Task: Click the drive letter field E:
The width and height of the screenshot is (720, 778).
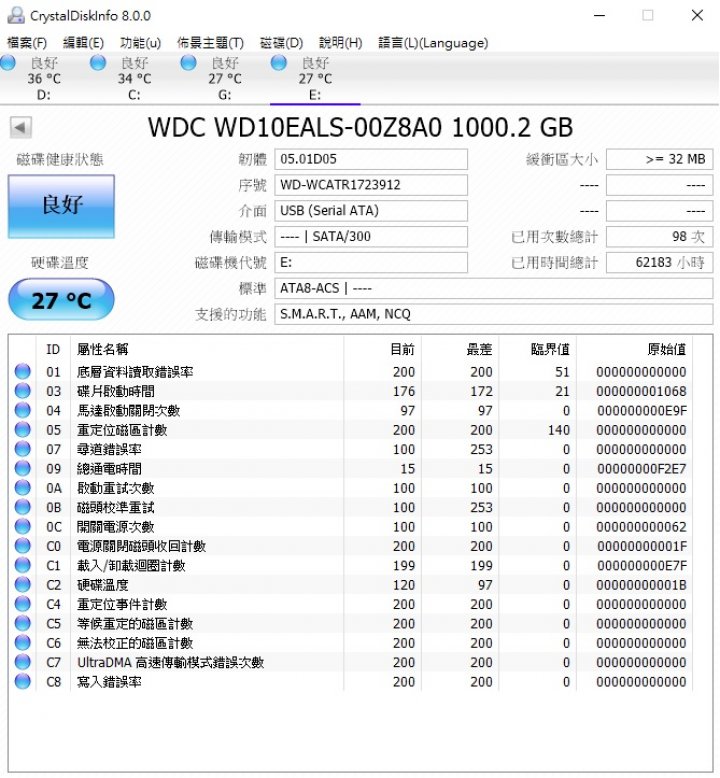Action: point(371,262)
